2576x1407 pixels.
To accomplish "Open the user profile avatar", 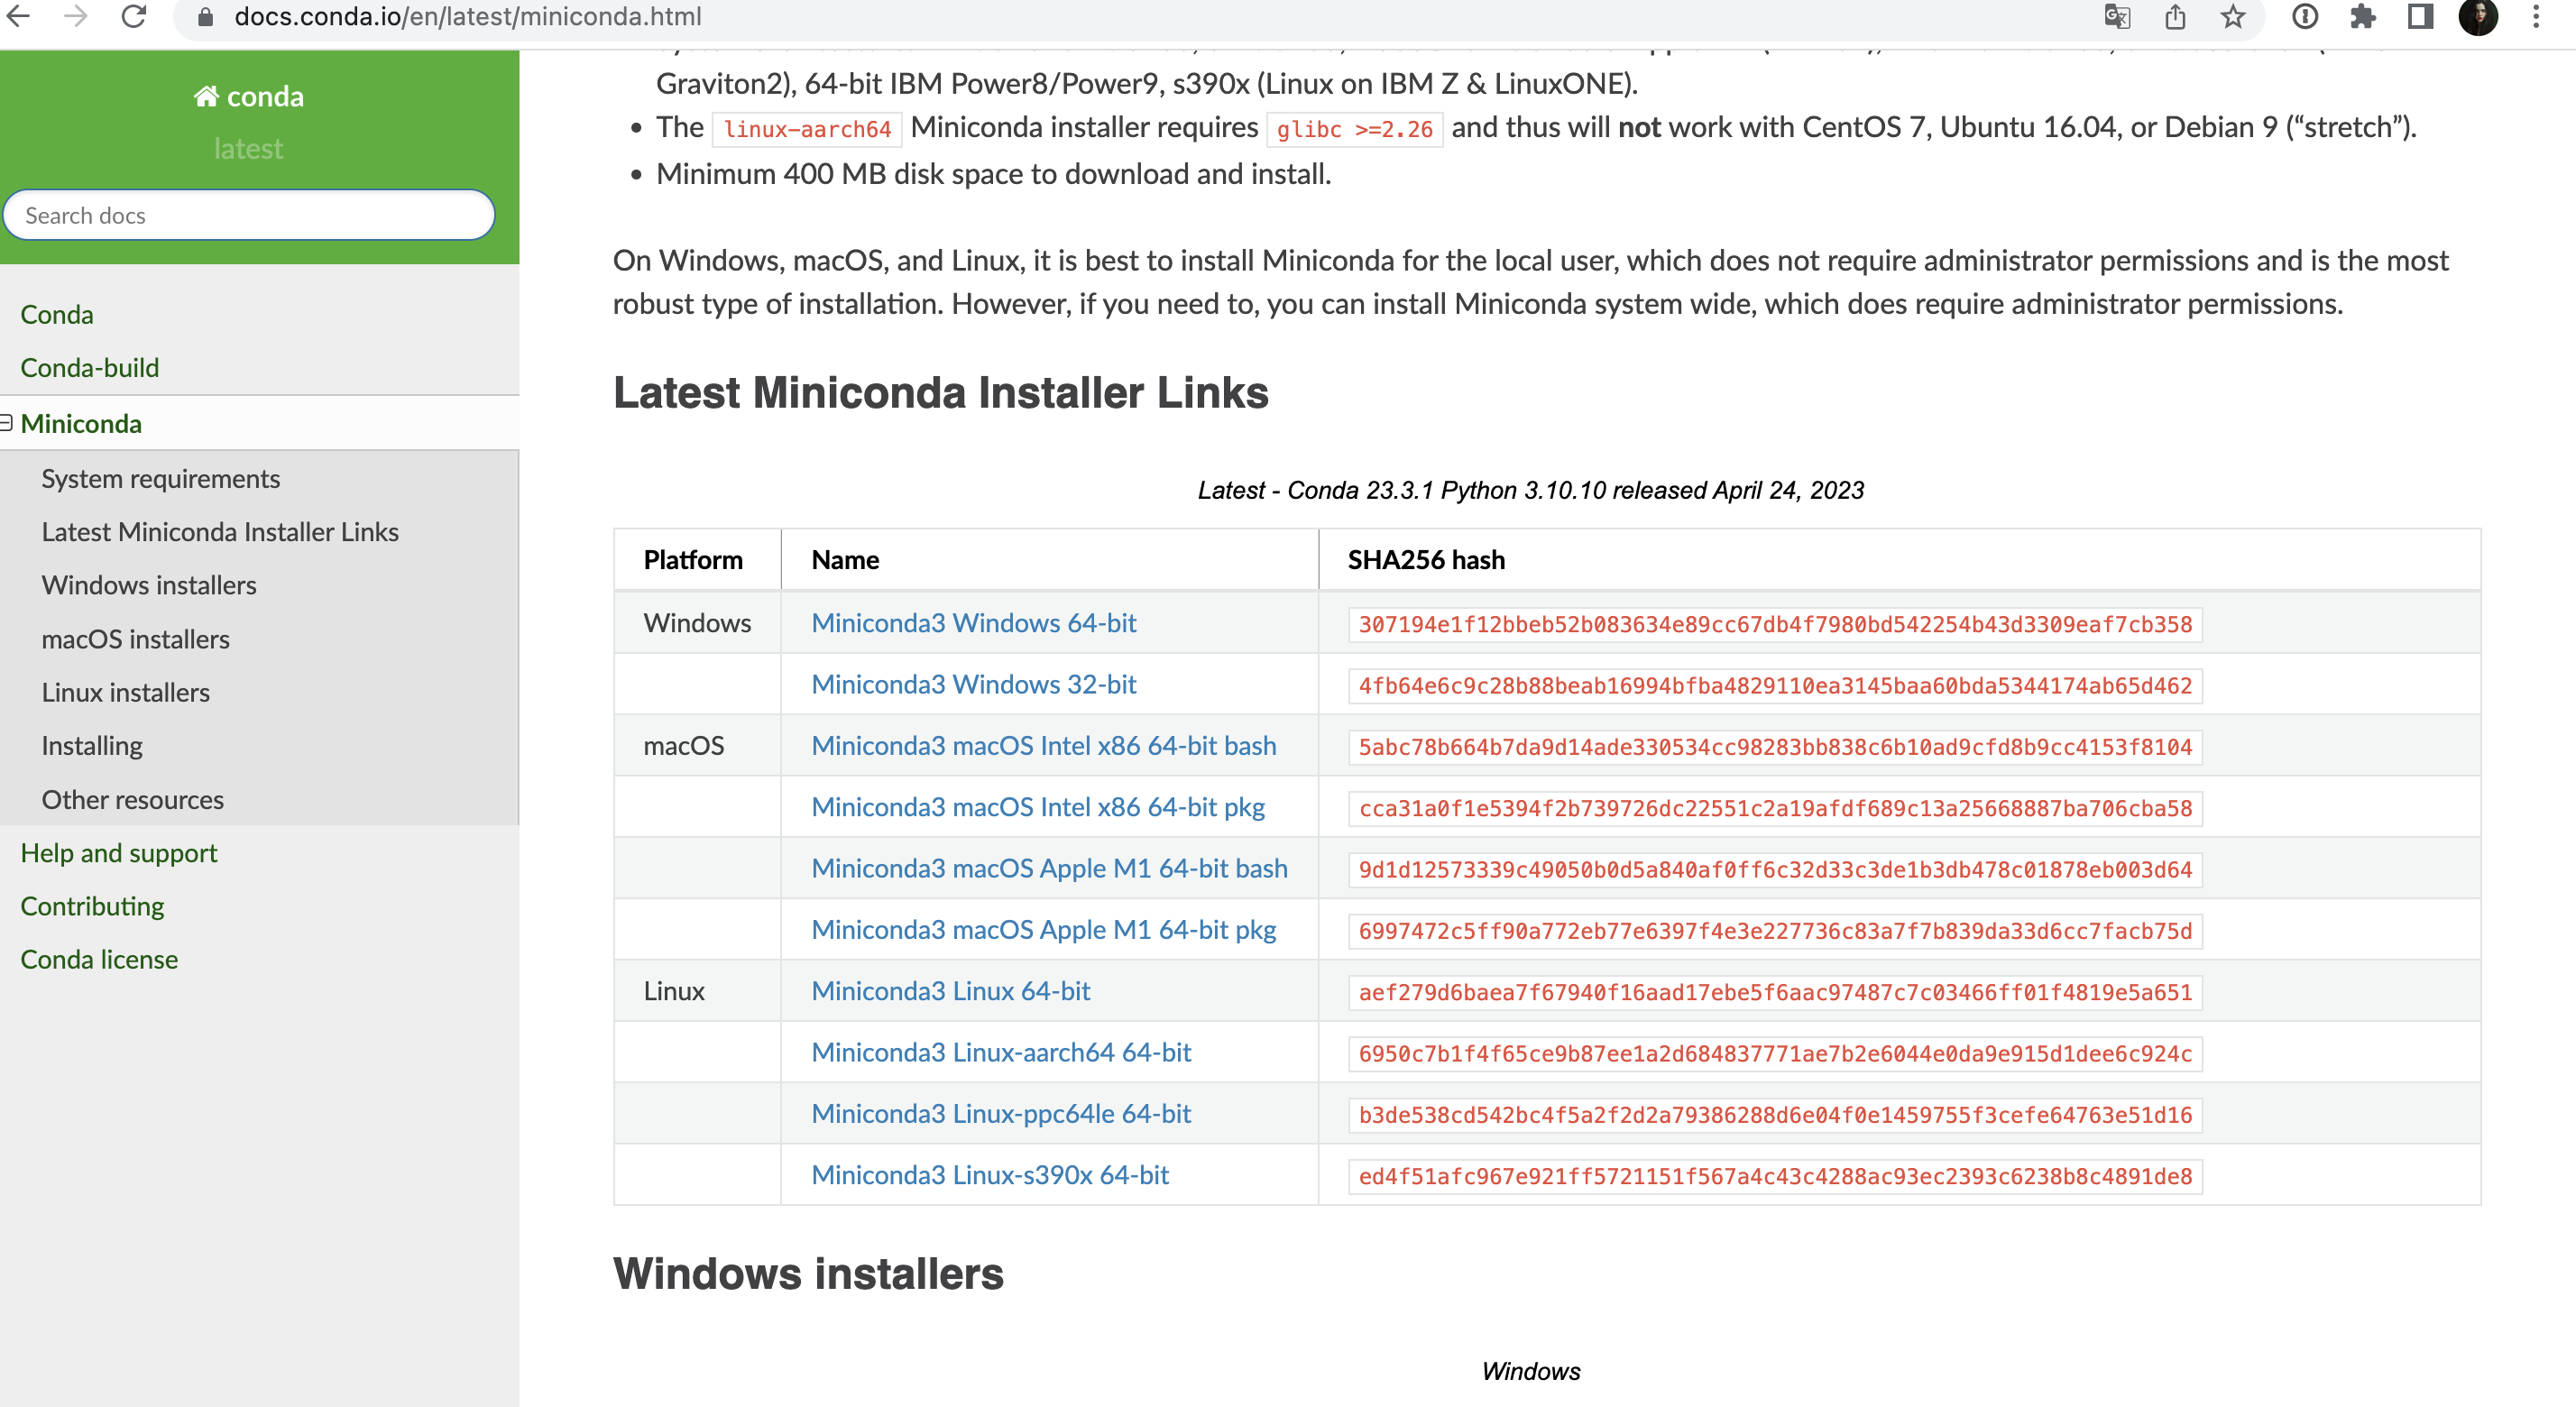I will point(2478,16).
